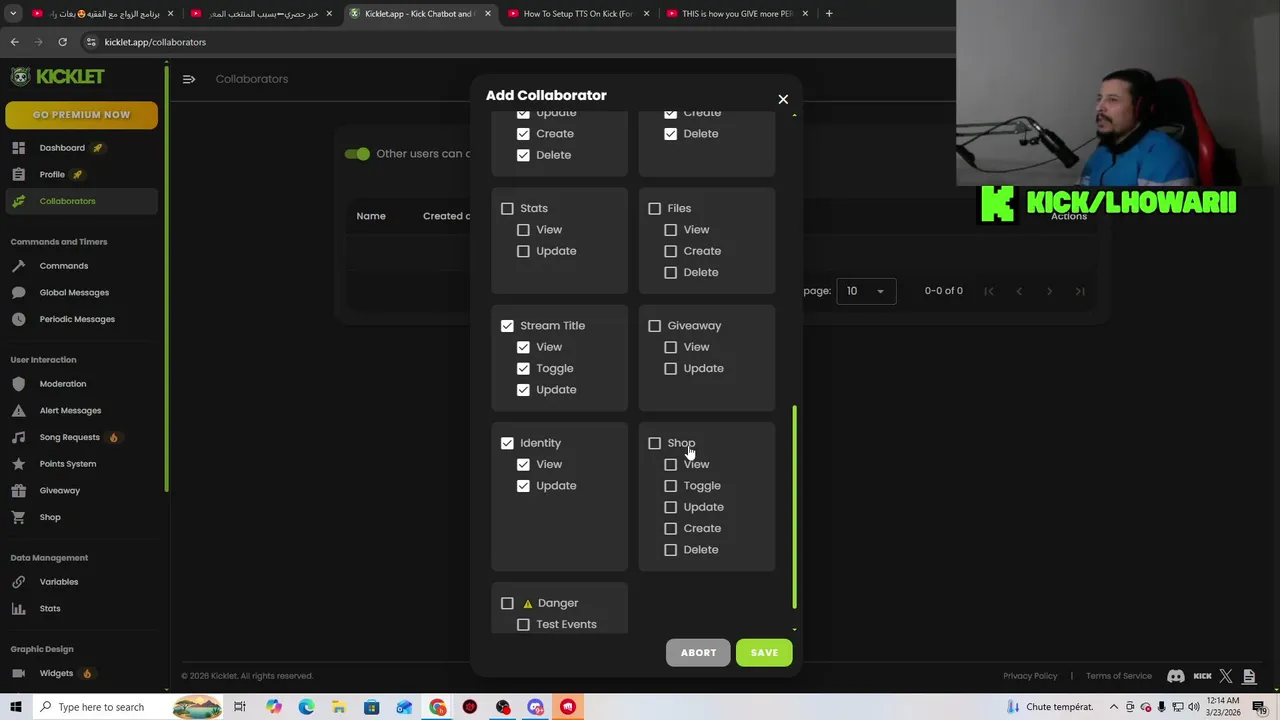
Task: Switch to Kicklet.app browser tab
Action: click(420, 14)
